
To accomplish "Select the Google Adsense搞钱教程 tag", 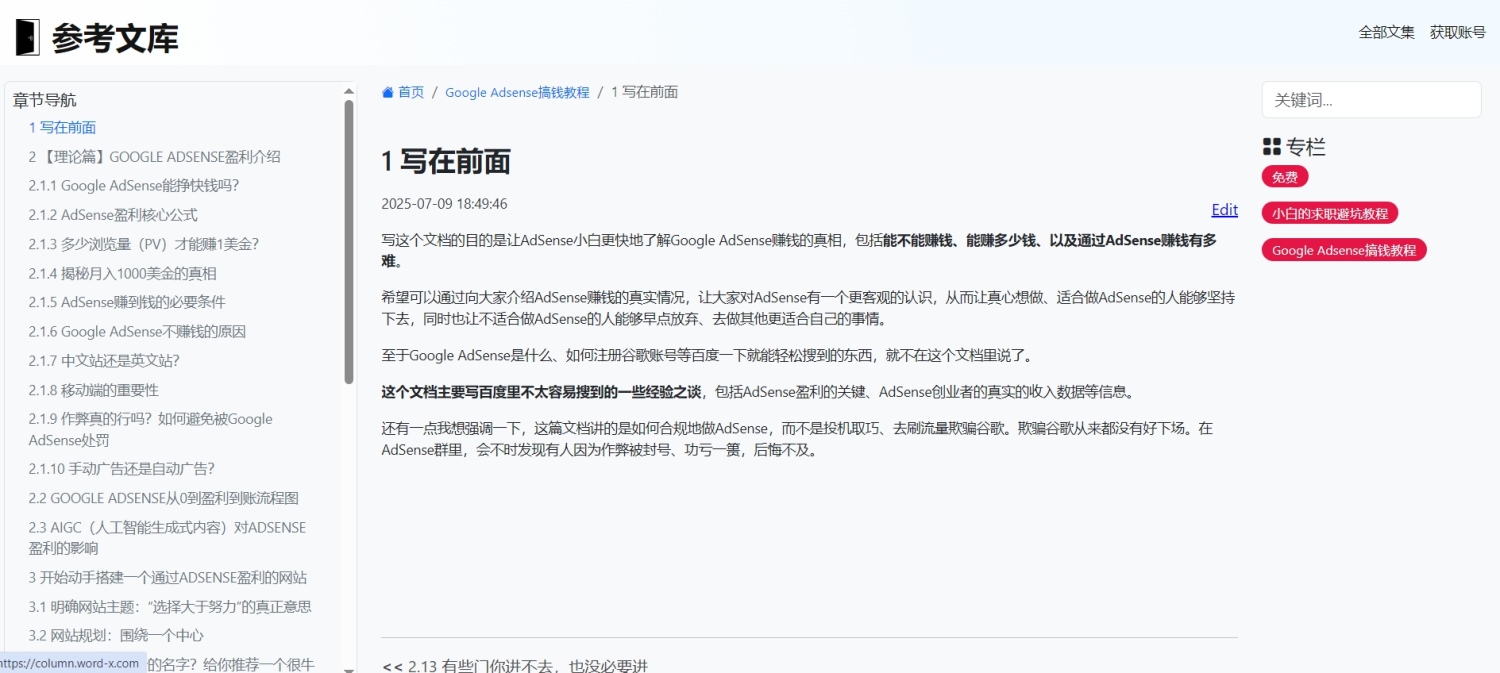I will (1344, 250).
